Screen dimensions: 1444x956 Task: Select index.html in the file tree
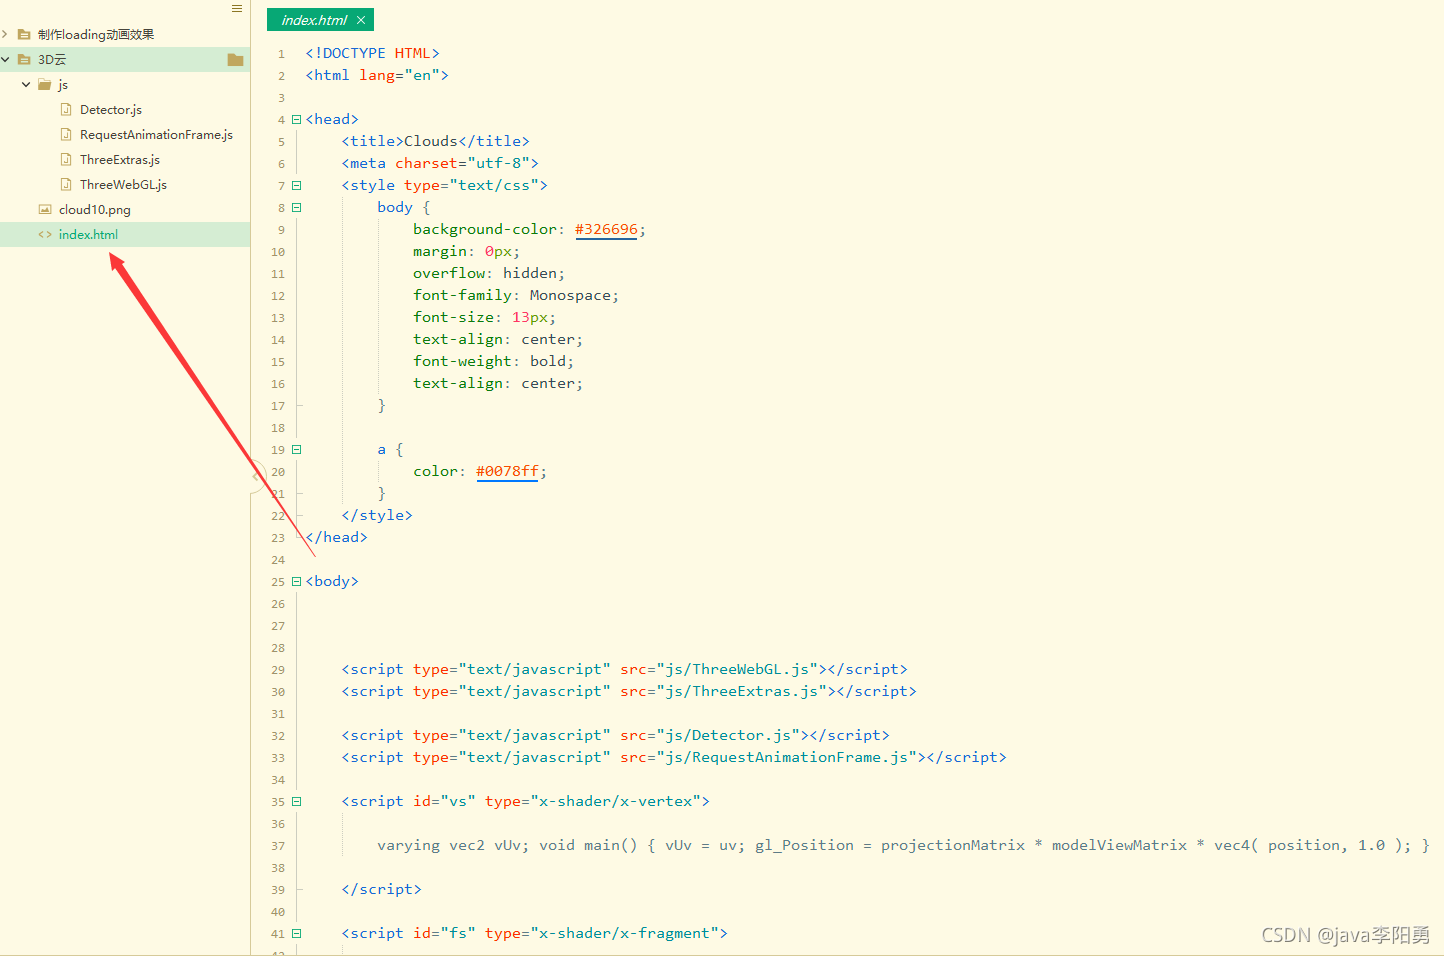point(88,234)
